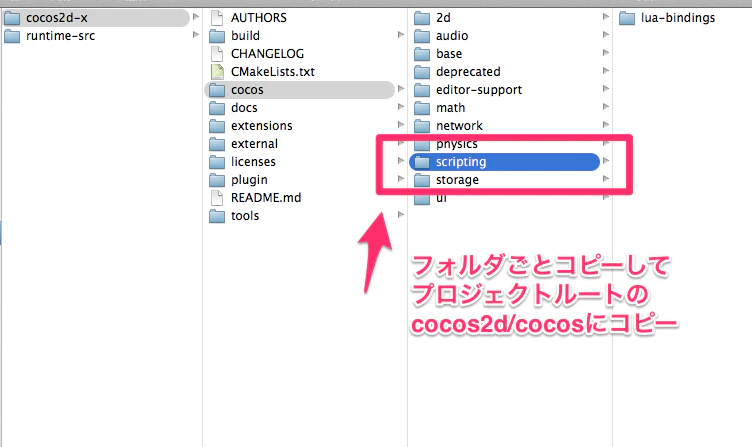Expand arrow beside build folder
The image size is (752, 447).
tap(401, 35)
